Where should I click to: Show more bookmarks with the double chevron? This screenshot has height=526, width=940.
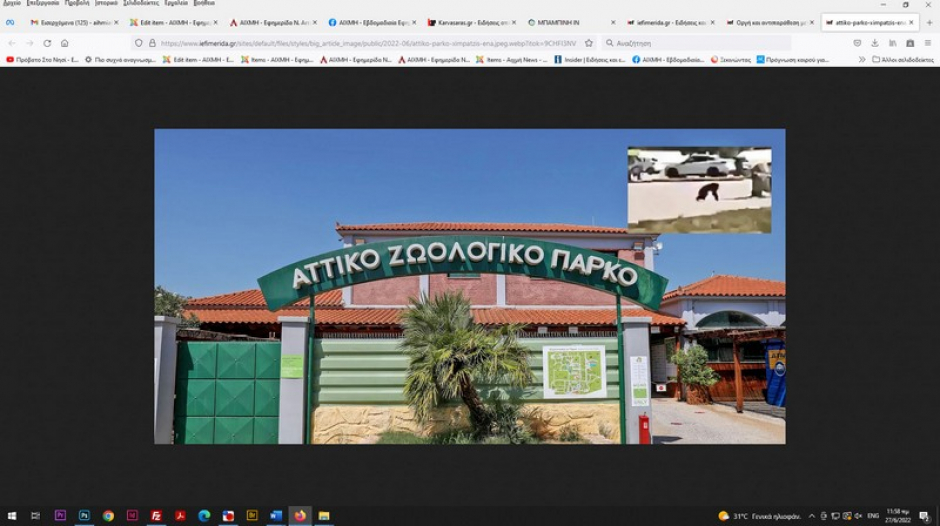[861, 59]
